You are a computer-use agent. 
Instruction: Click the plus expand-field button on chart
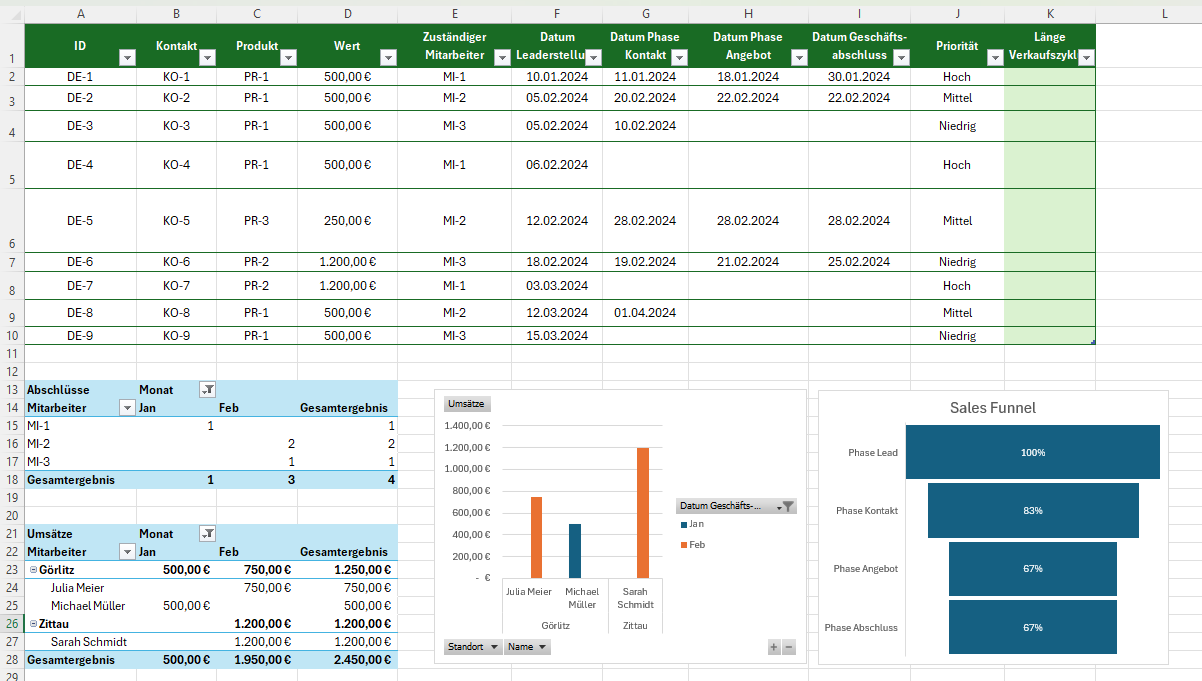(773, 647)
